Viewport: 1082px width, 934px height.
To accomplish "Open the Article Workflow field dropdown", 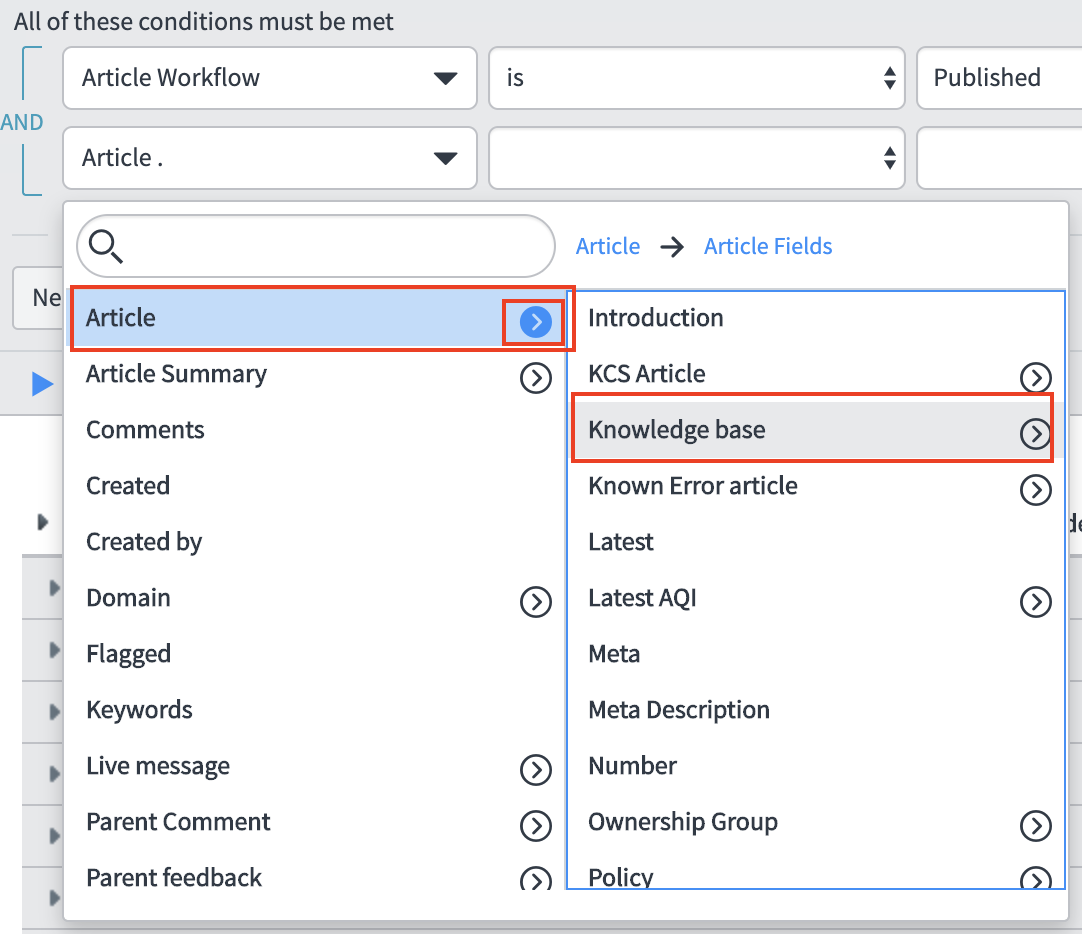I will click(269, 78).
